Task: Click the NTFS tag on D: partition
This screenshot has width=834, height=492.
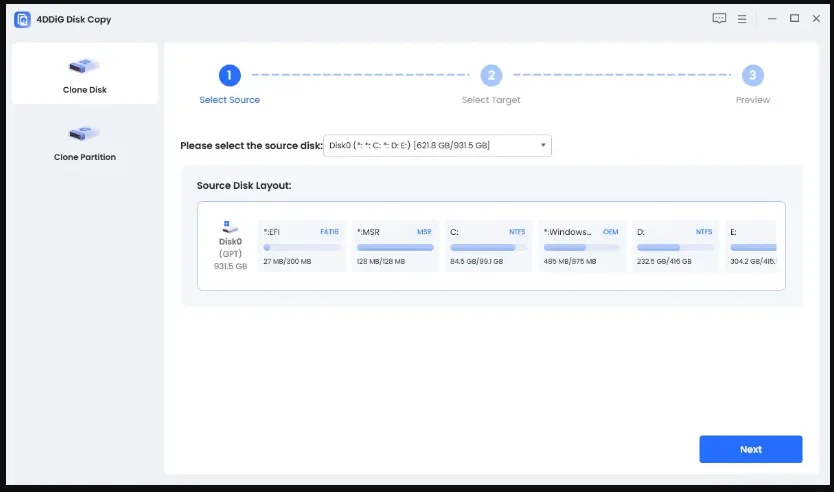Action: tap(704, 232)
